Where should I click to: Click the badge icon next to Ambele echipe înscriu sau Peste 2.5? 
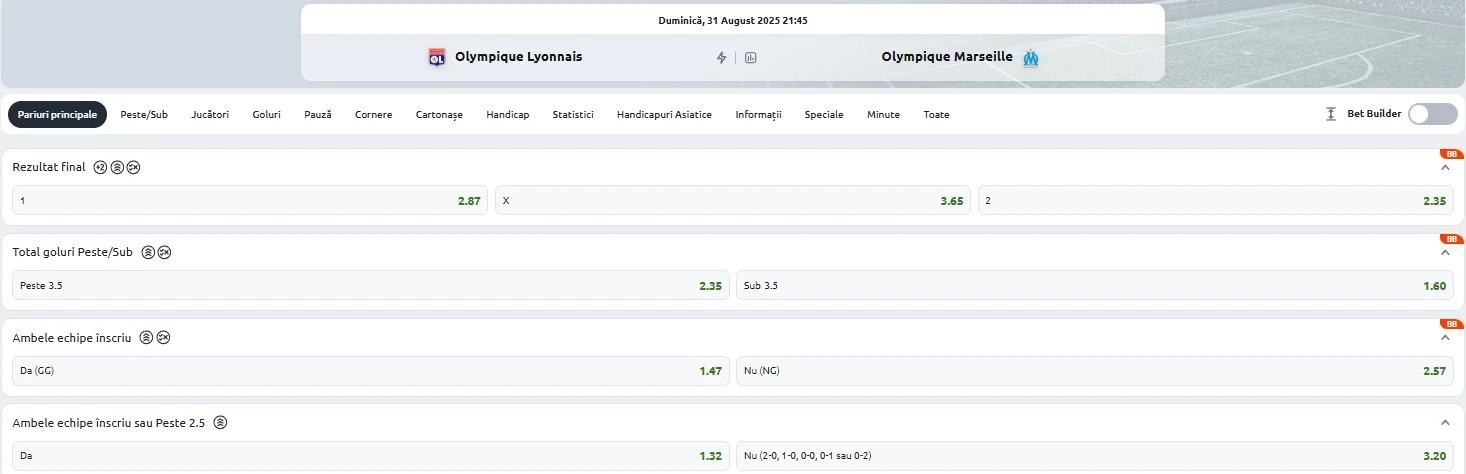click(220, 423)
